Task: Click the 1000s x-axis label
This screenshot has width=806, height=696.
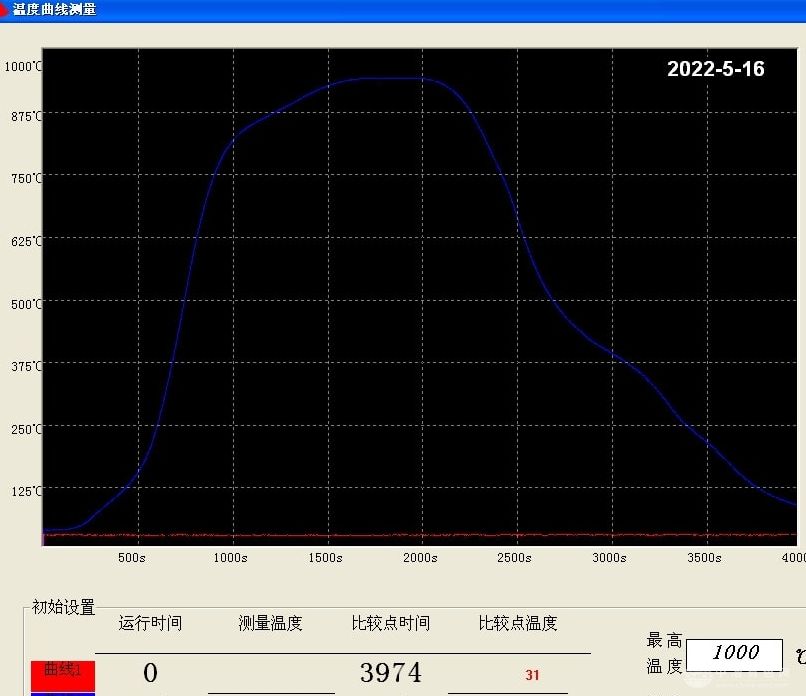Action: click(230, 558)
